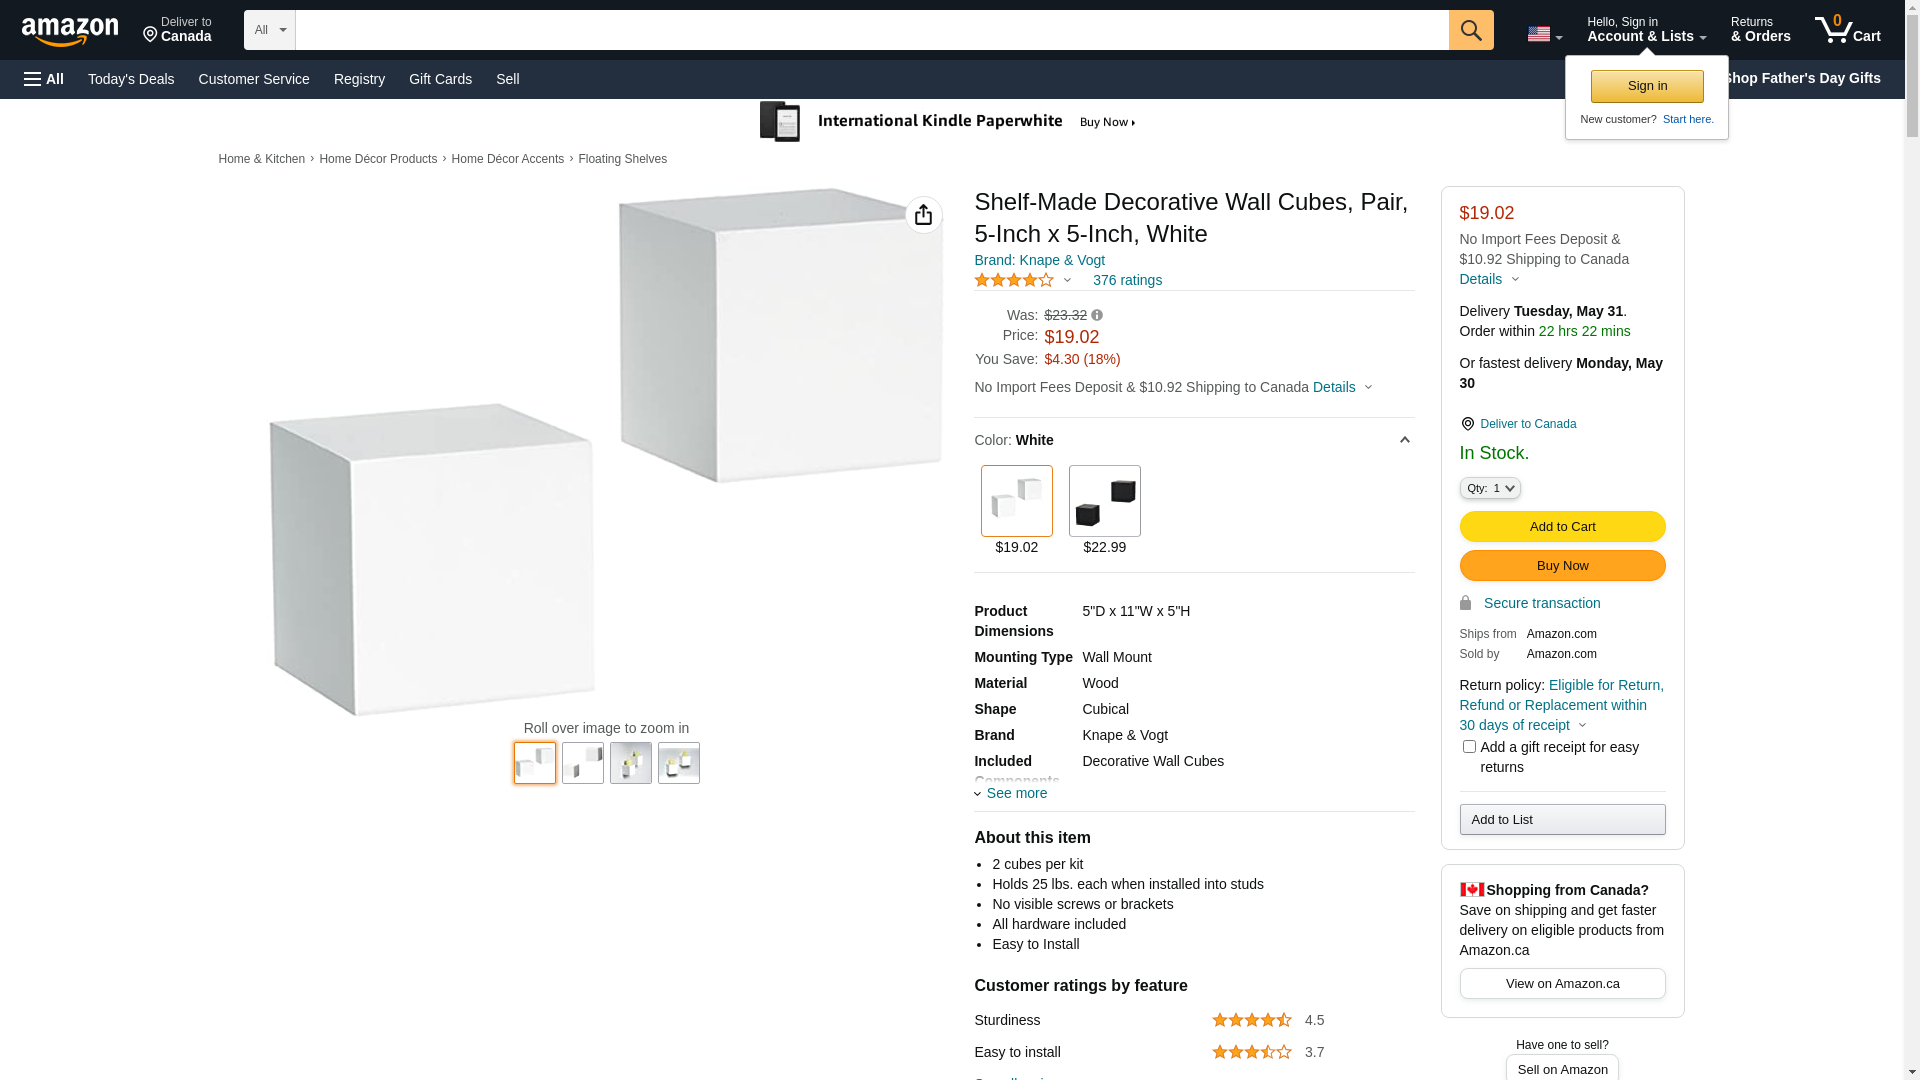Click the share icon on product image

click(923, 215)
